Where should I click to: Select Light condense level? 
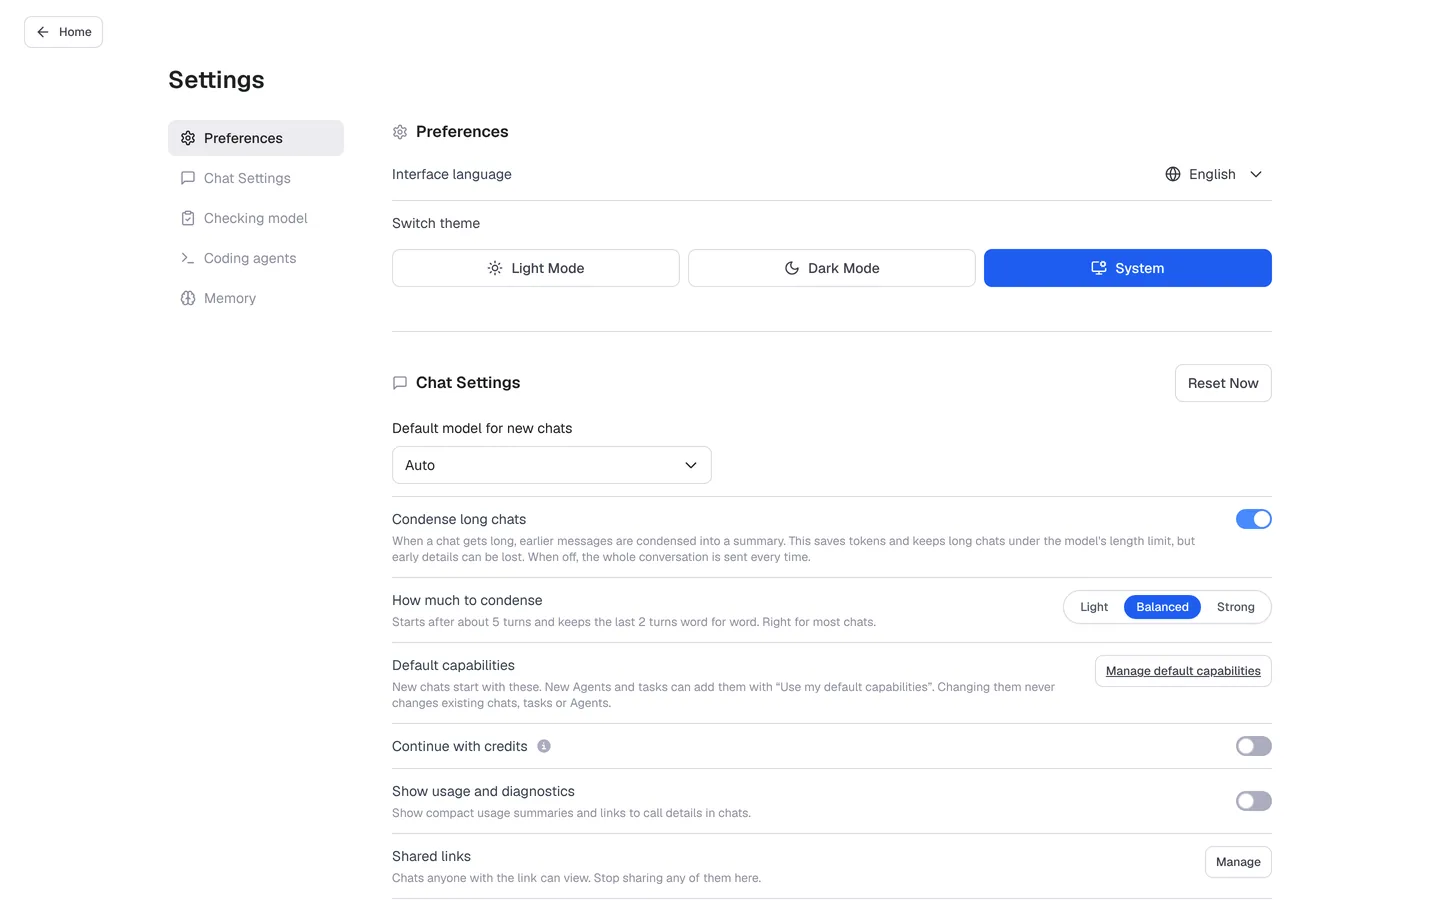pos(1094,607)
